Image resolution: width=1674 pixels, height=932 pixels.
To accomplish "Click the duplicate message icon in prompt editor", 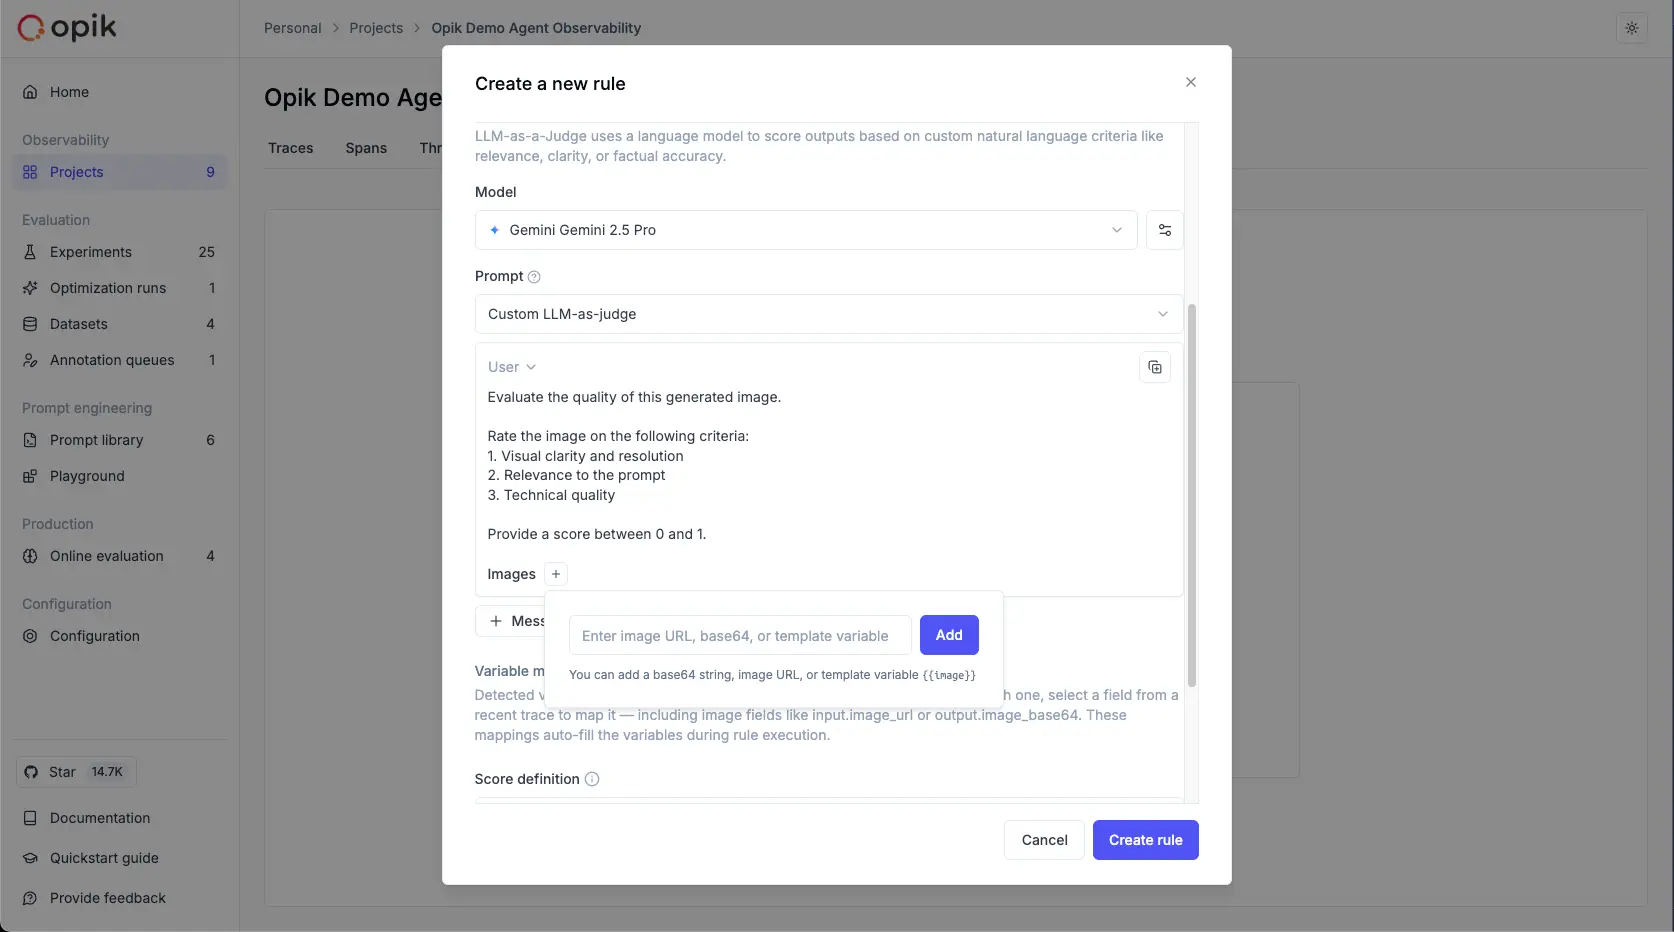I will 1154,367.
